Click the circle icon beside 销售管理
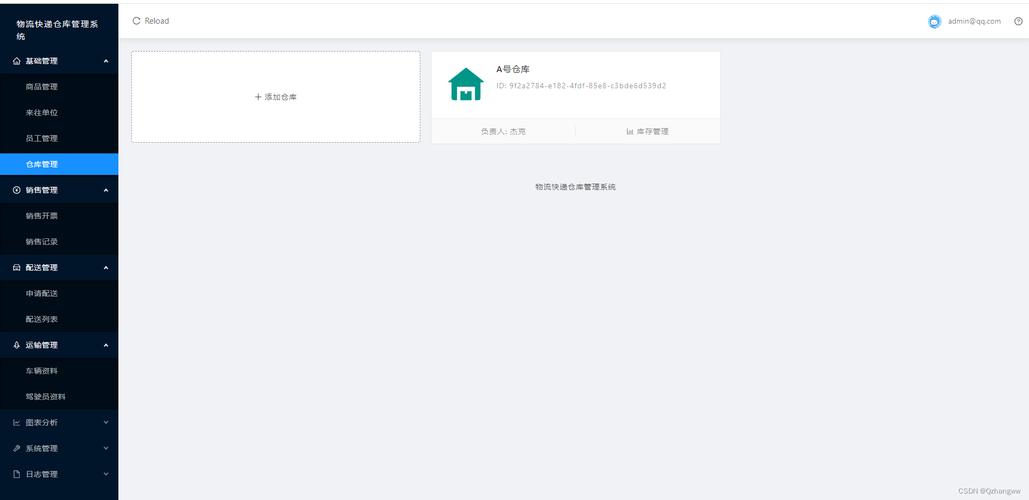Screen dimensions: 1029x500 click(17, 190)
